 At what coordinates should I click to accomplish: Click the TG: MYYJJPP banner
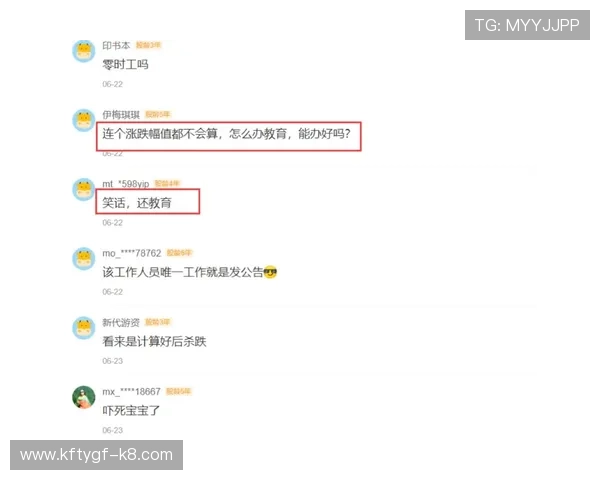[527, 25]
